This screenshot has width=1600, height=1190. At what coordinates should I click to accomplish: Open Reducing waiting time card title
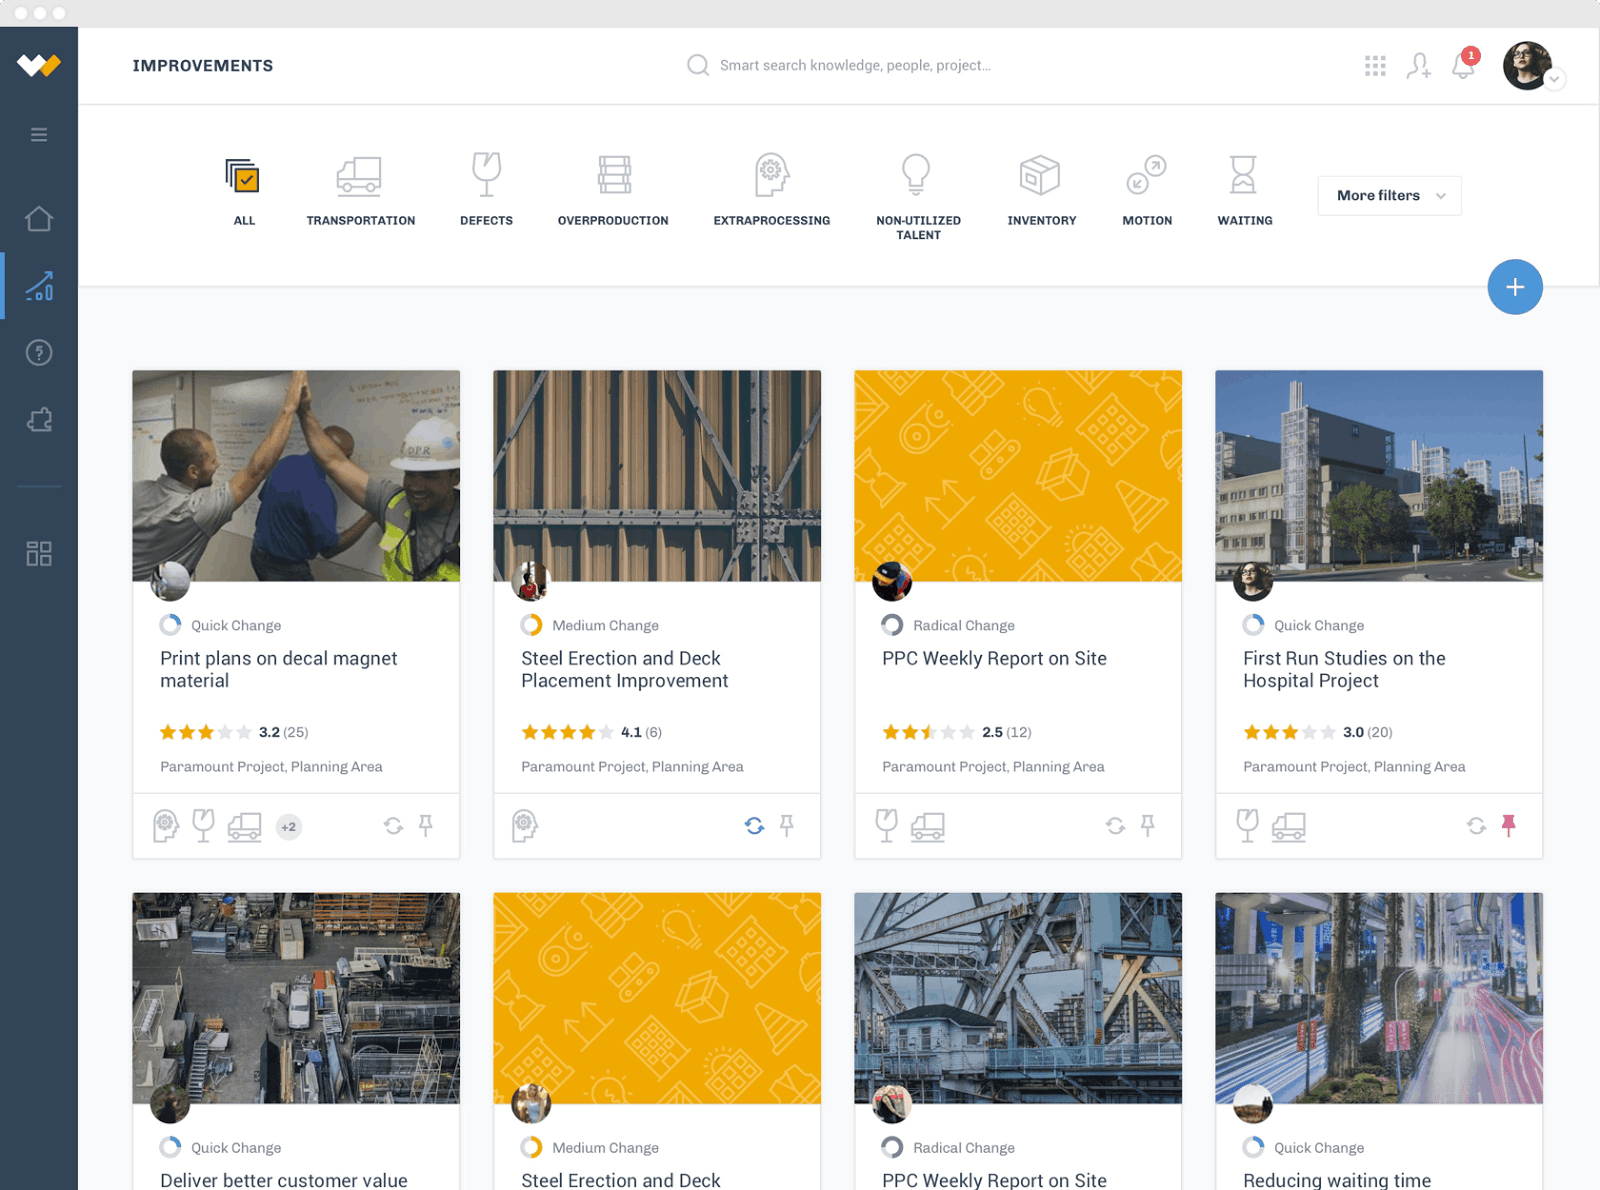tap(1337, 1180)
